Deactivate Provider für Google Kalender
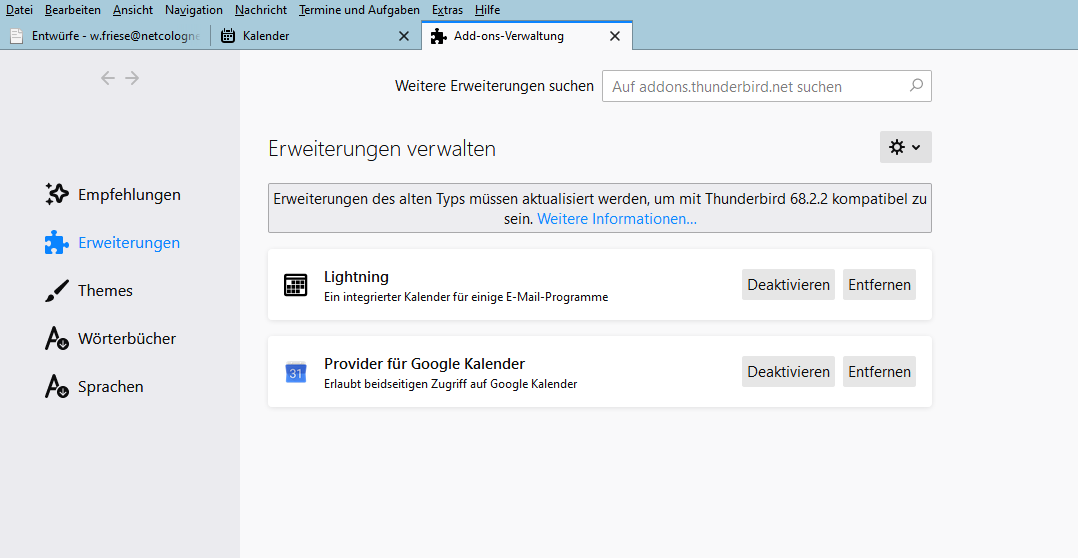Screen dimensions: 1078x558 tap(788, 371)
